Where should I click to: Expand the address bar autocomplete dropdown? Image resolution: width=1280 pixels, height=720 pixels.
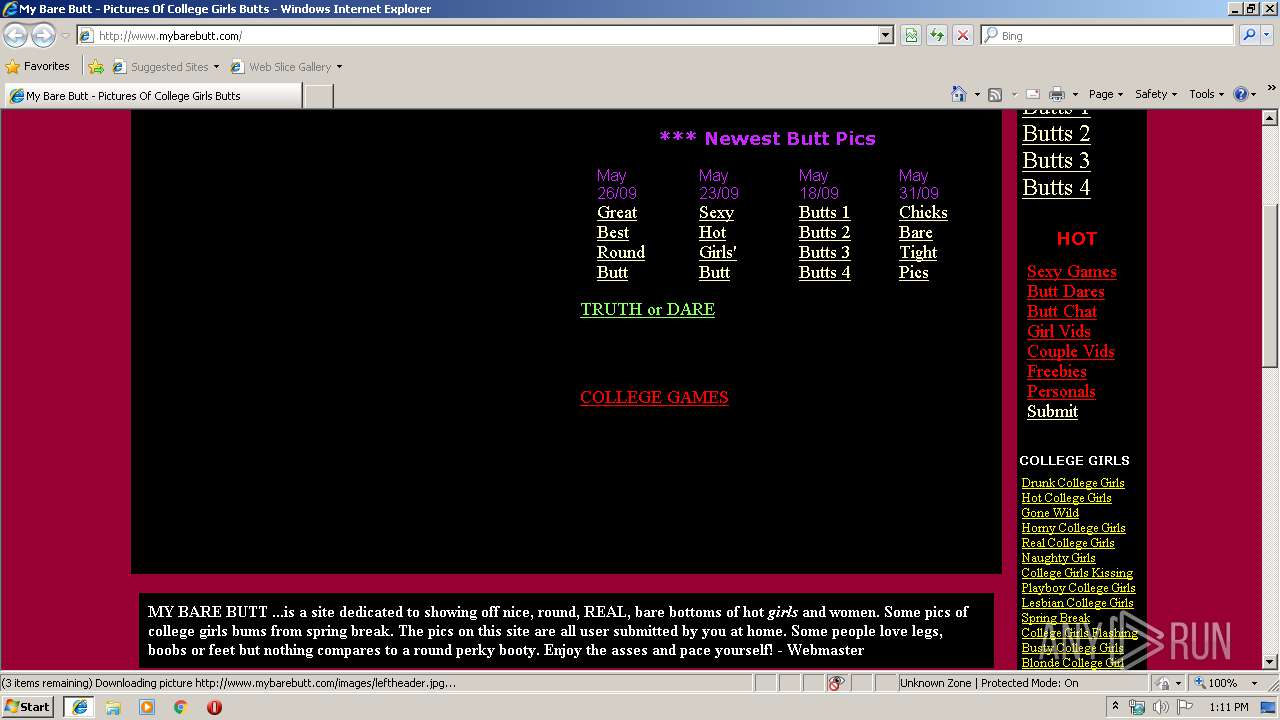(x=885, y=36)
